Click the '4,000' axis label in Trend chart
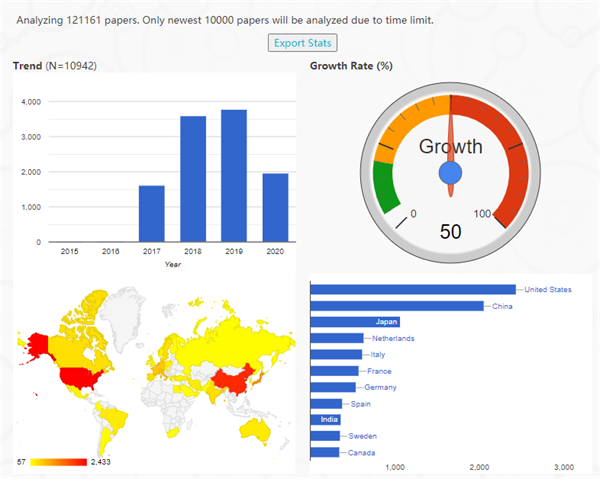Screen dimensions: 600x479 point(31,102)
